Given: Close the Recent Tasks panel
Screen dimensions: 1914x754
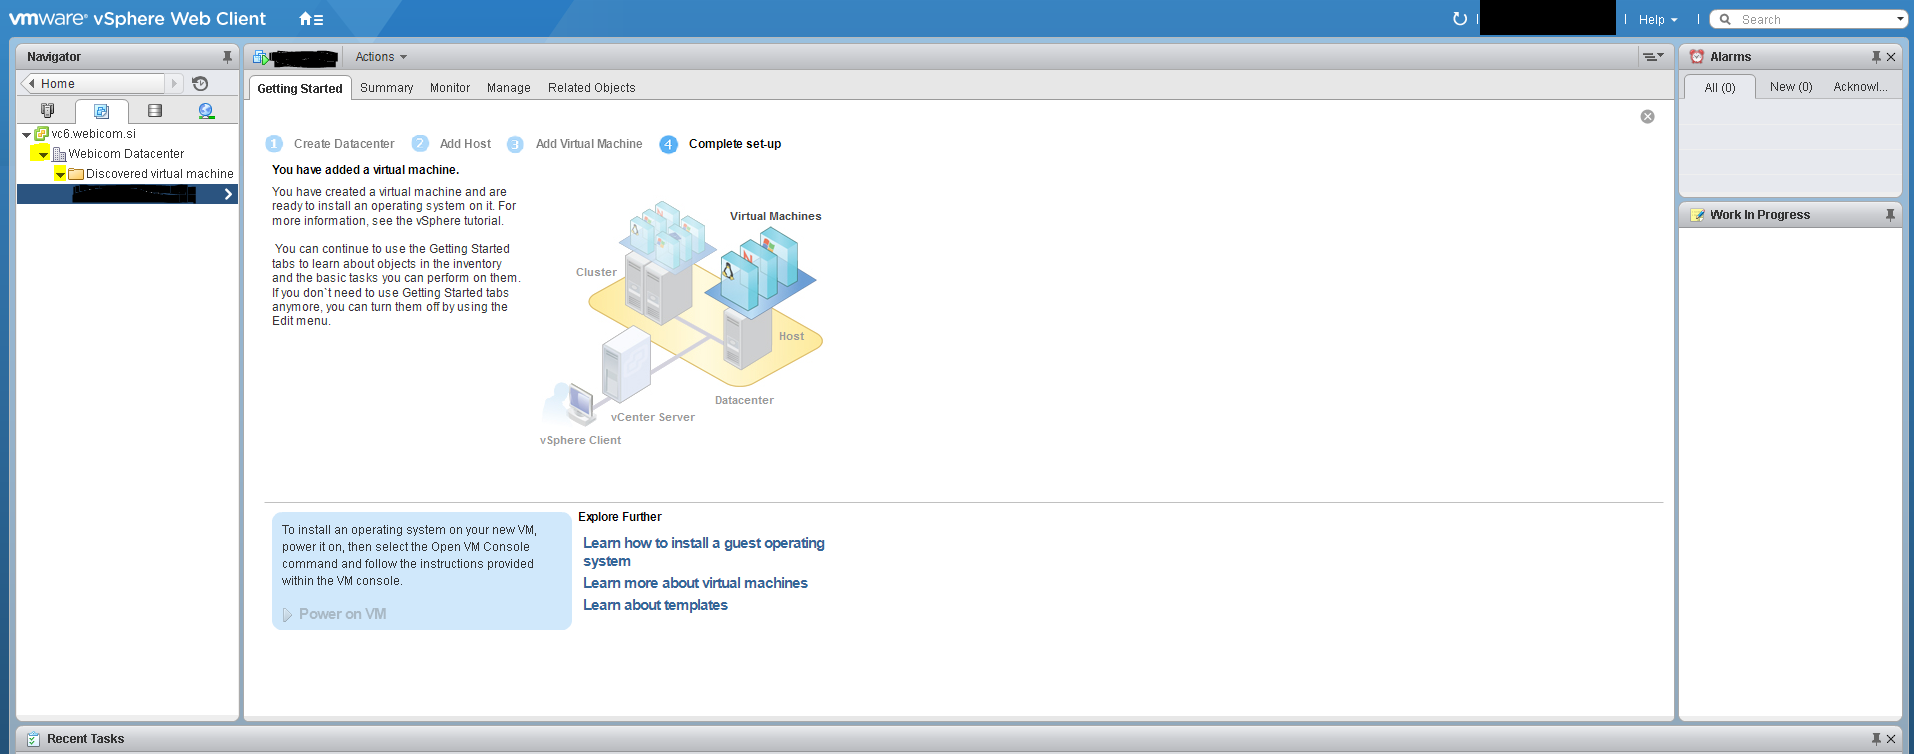Looking at the screenshot, I should pyautogui.click(x=1891, y=739).
